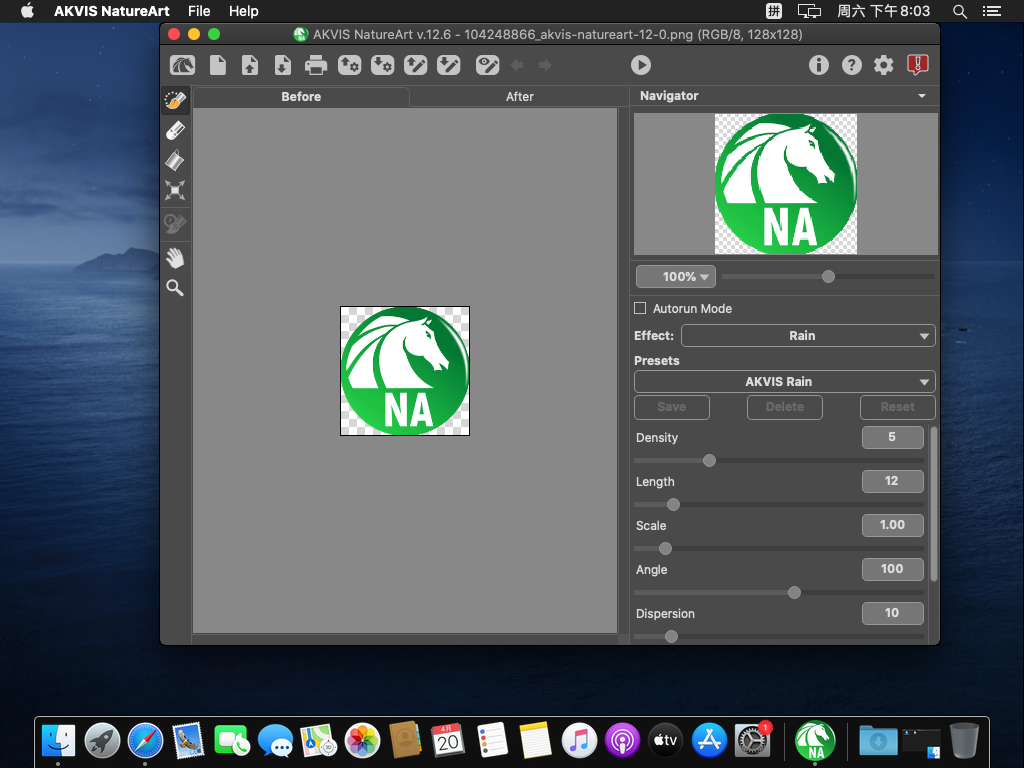Click the Angle value field
This screenshot has width=1024, height=768.
(x=892, y=569)
